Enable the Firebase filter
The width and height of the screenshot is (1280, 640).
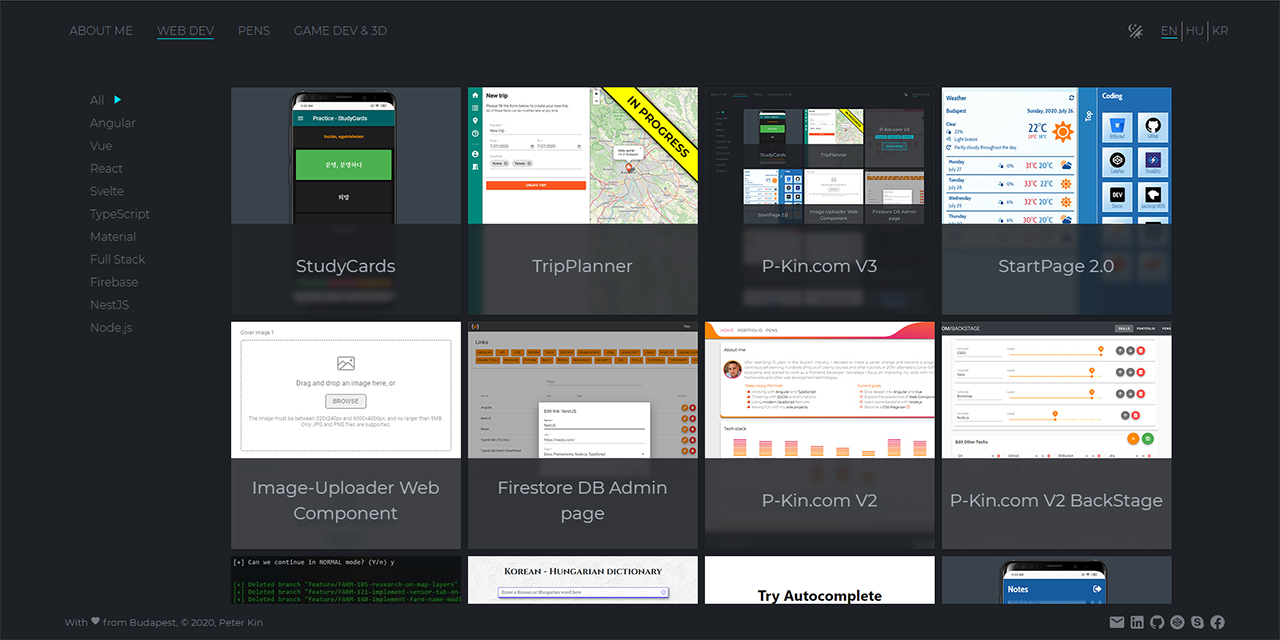pyautogui.click(x=113, y=282)
